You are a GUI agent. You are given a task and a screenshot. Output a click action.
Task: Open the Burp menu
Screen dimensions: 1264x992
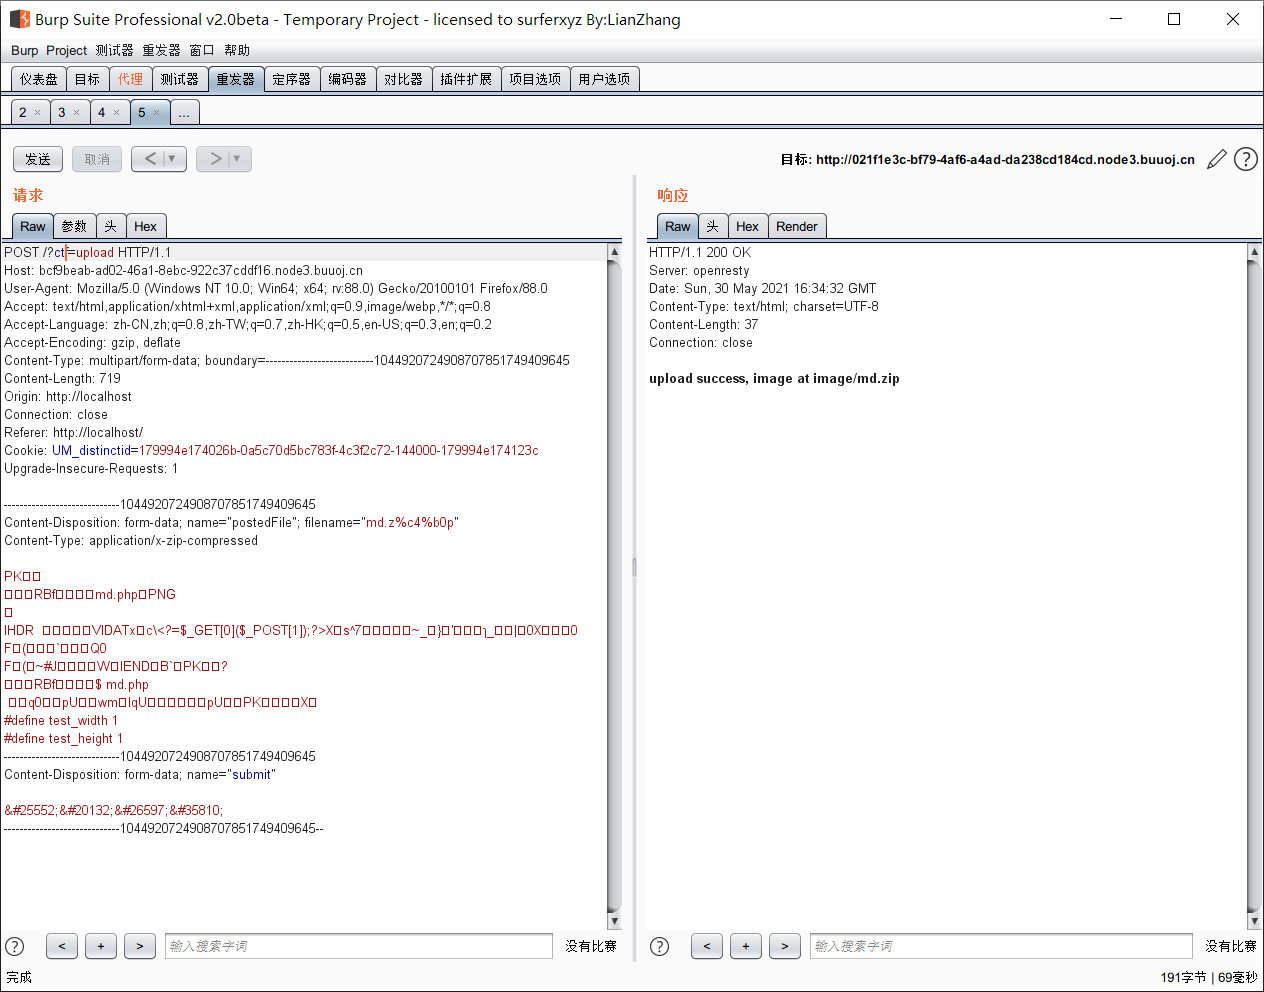[x=25, y=50]
